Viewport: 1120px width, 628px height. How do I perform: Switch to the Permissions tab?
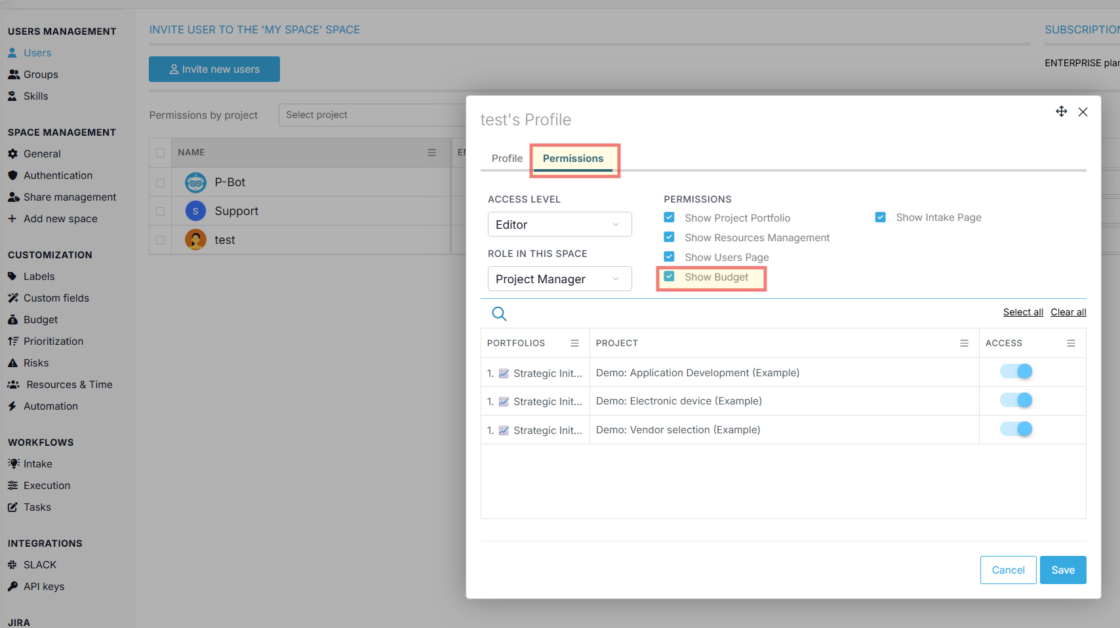click(575, 158)
